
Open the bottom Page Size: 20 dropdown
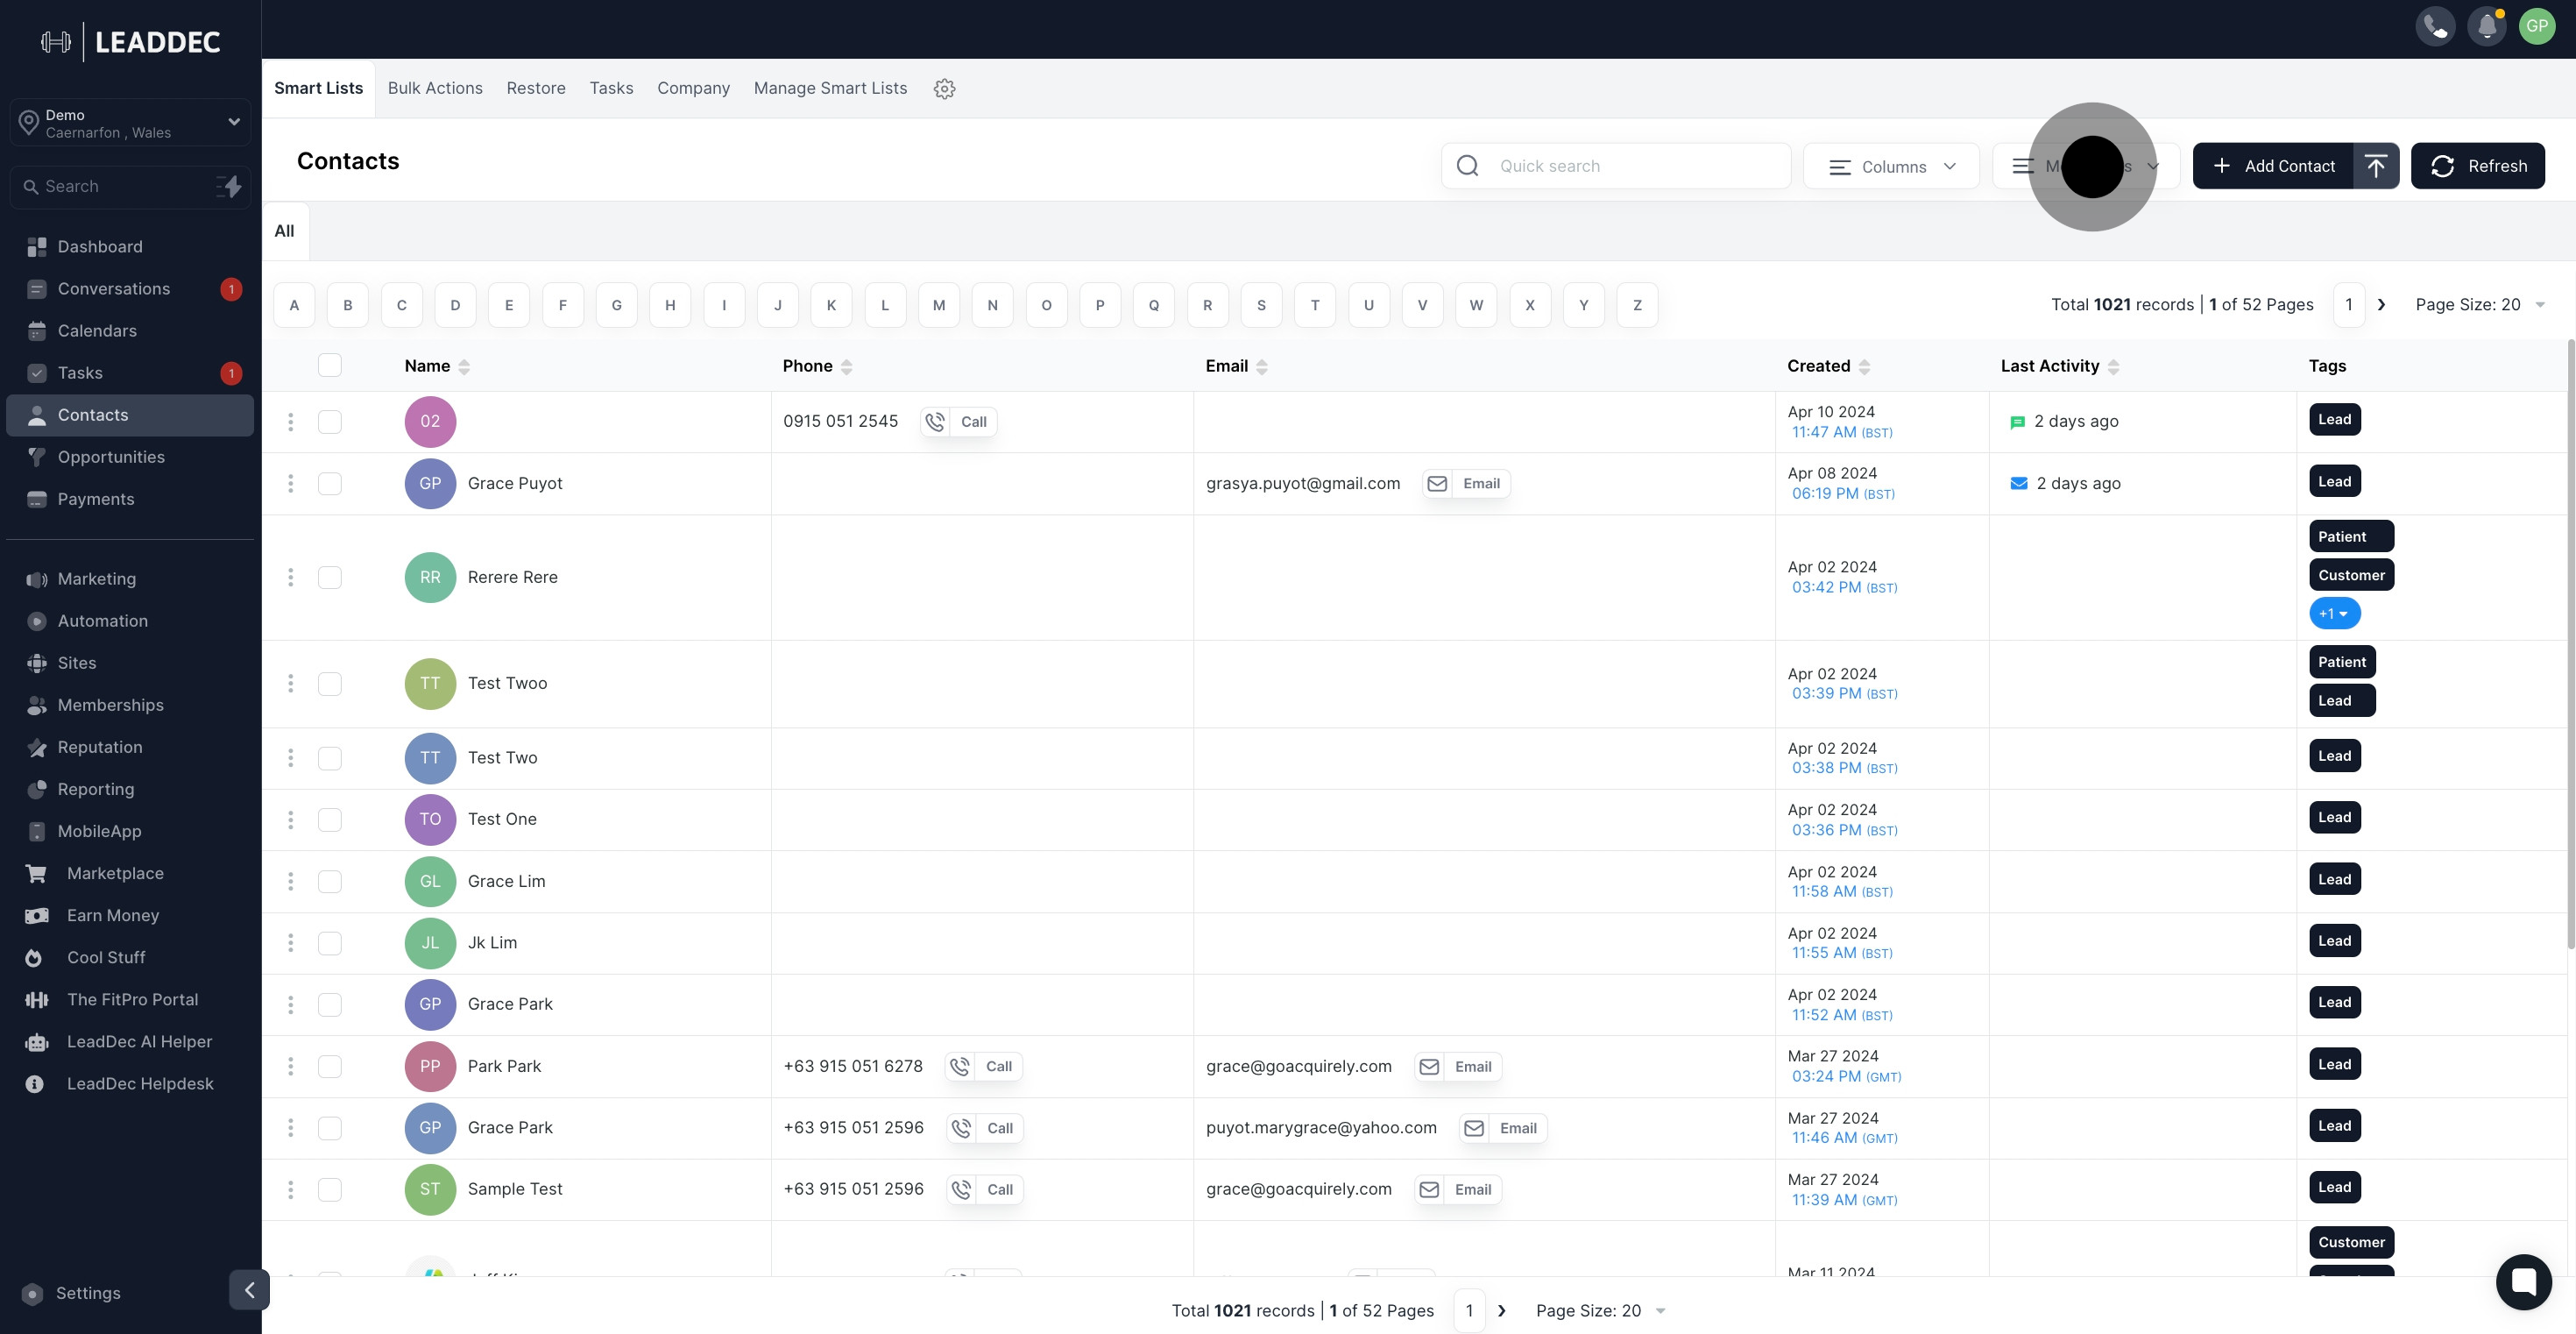[x=1601, y=1311]
